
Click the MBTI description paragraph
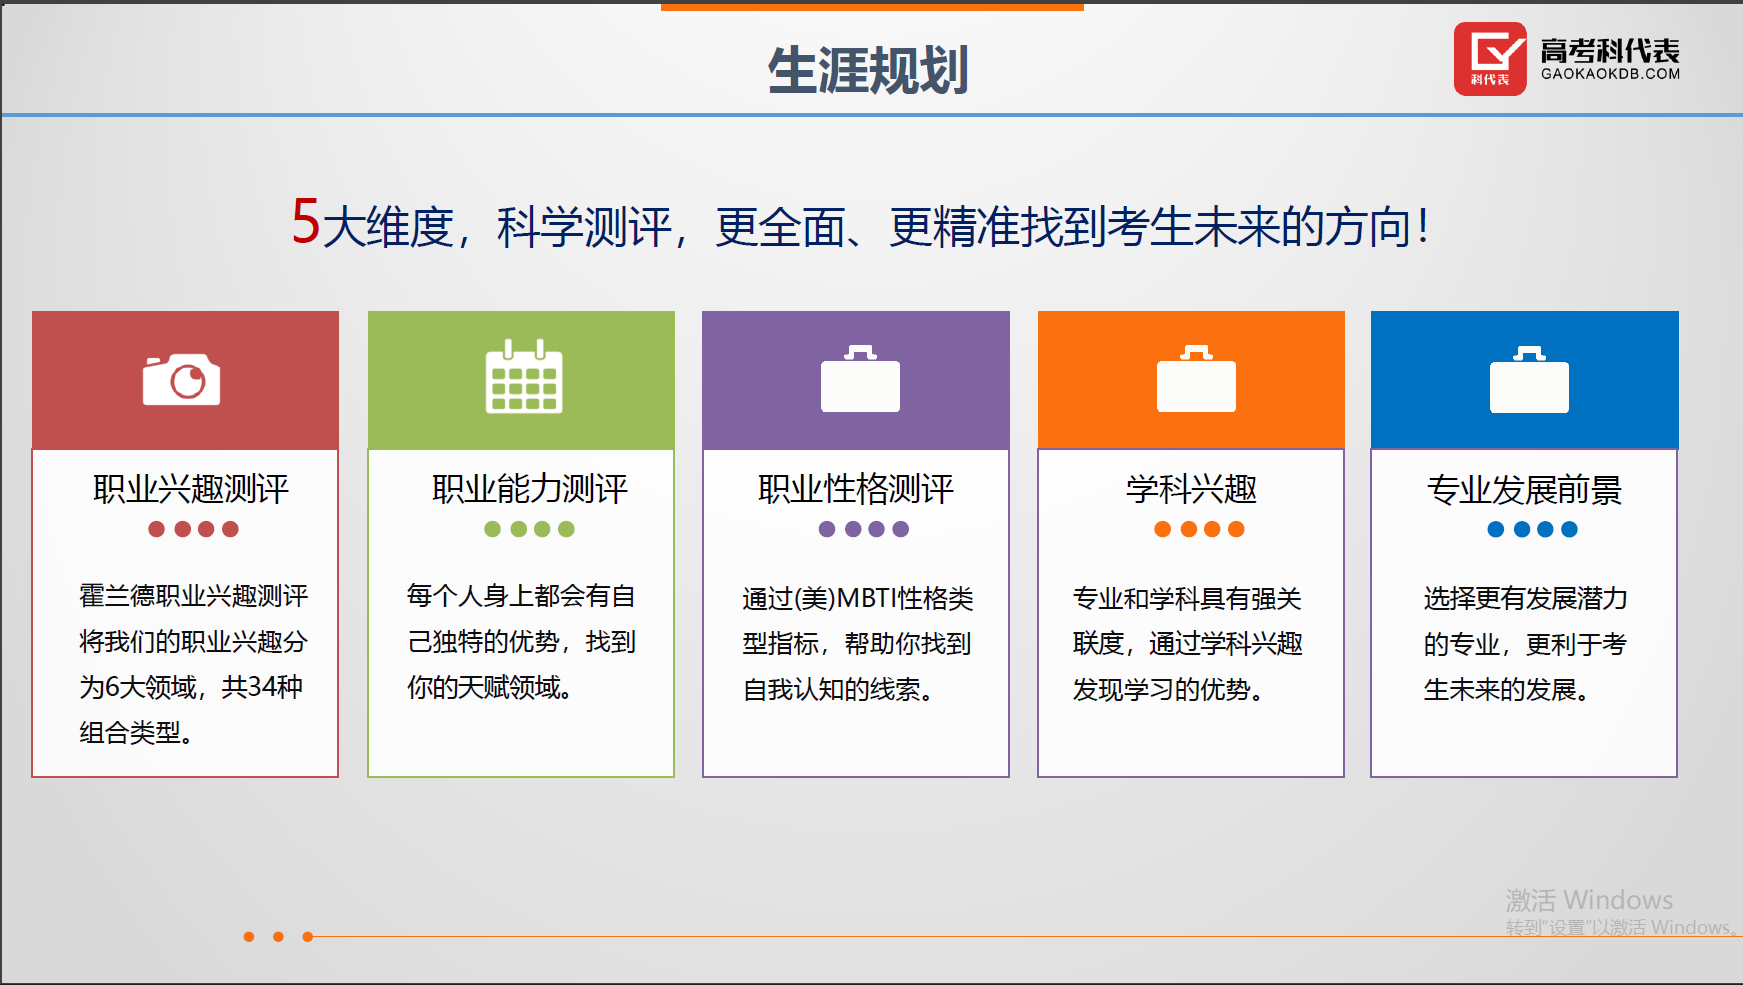coord(857,644)
